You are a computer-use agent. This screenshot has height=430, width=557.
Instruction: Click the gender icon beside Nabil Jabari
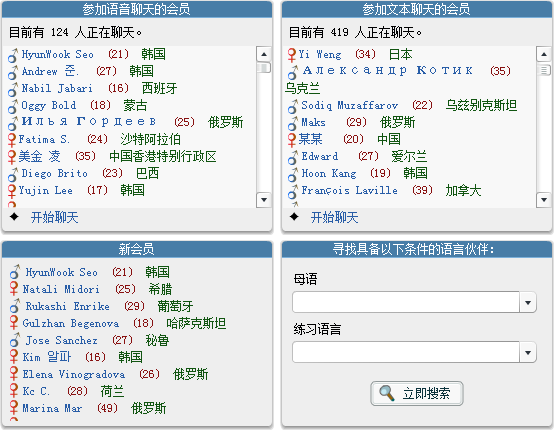pyautogui.click(x=13, y=90)
